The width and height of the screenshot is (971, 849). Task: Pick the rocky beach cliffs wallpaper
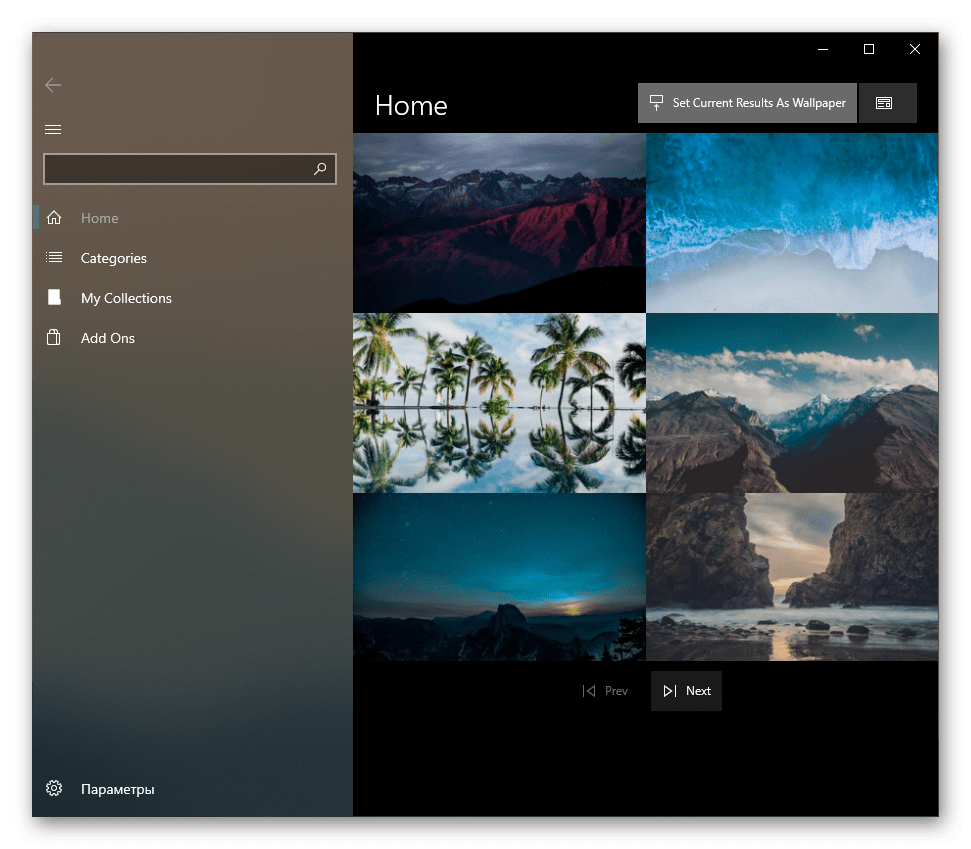[792, 577]
